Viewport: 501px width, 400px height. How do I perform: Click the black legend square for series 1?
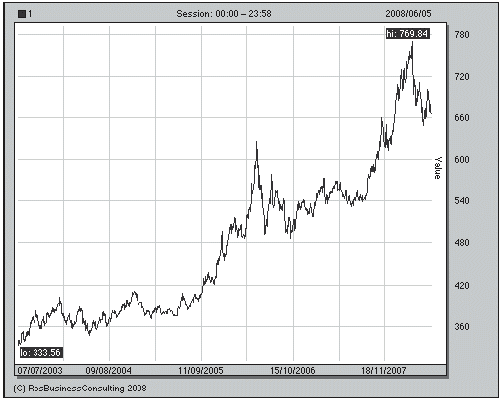[x=22, y=14]
